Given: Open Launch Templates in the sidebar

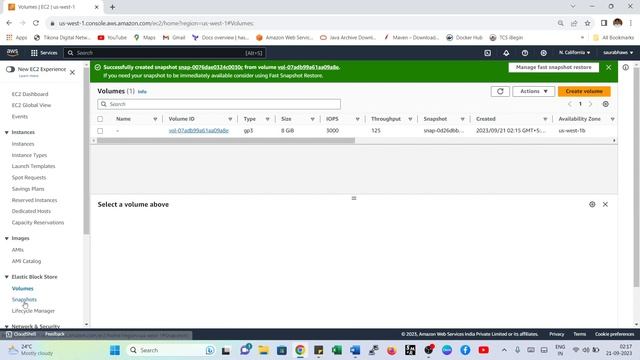Looking at the screenshot, I should pos(33,167).
